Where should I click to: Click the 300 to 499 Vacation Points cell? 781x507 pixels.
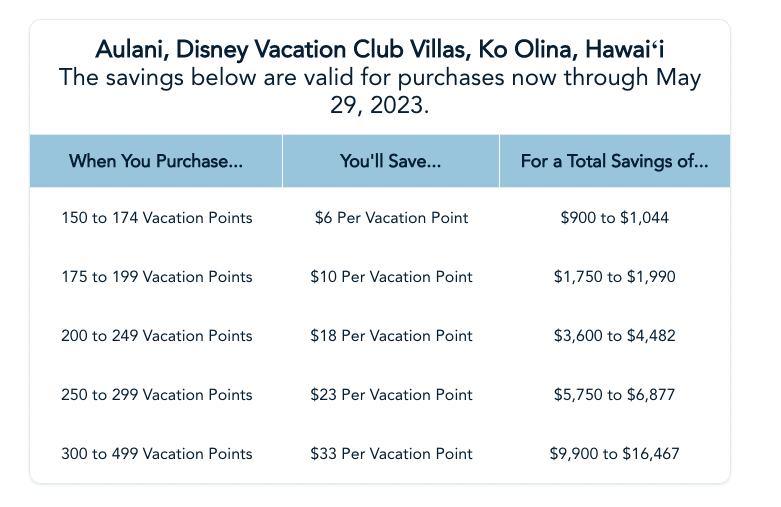point(156,454)
